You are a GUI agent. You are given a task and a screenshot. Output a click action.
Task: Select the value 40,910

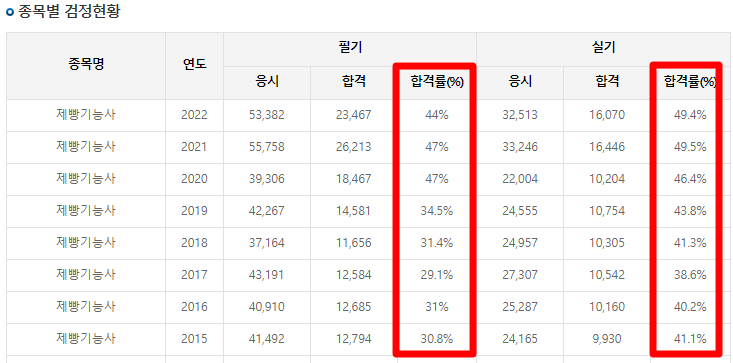point(266,307)
